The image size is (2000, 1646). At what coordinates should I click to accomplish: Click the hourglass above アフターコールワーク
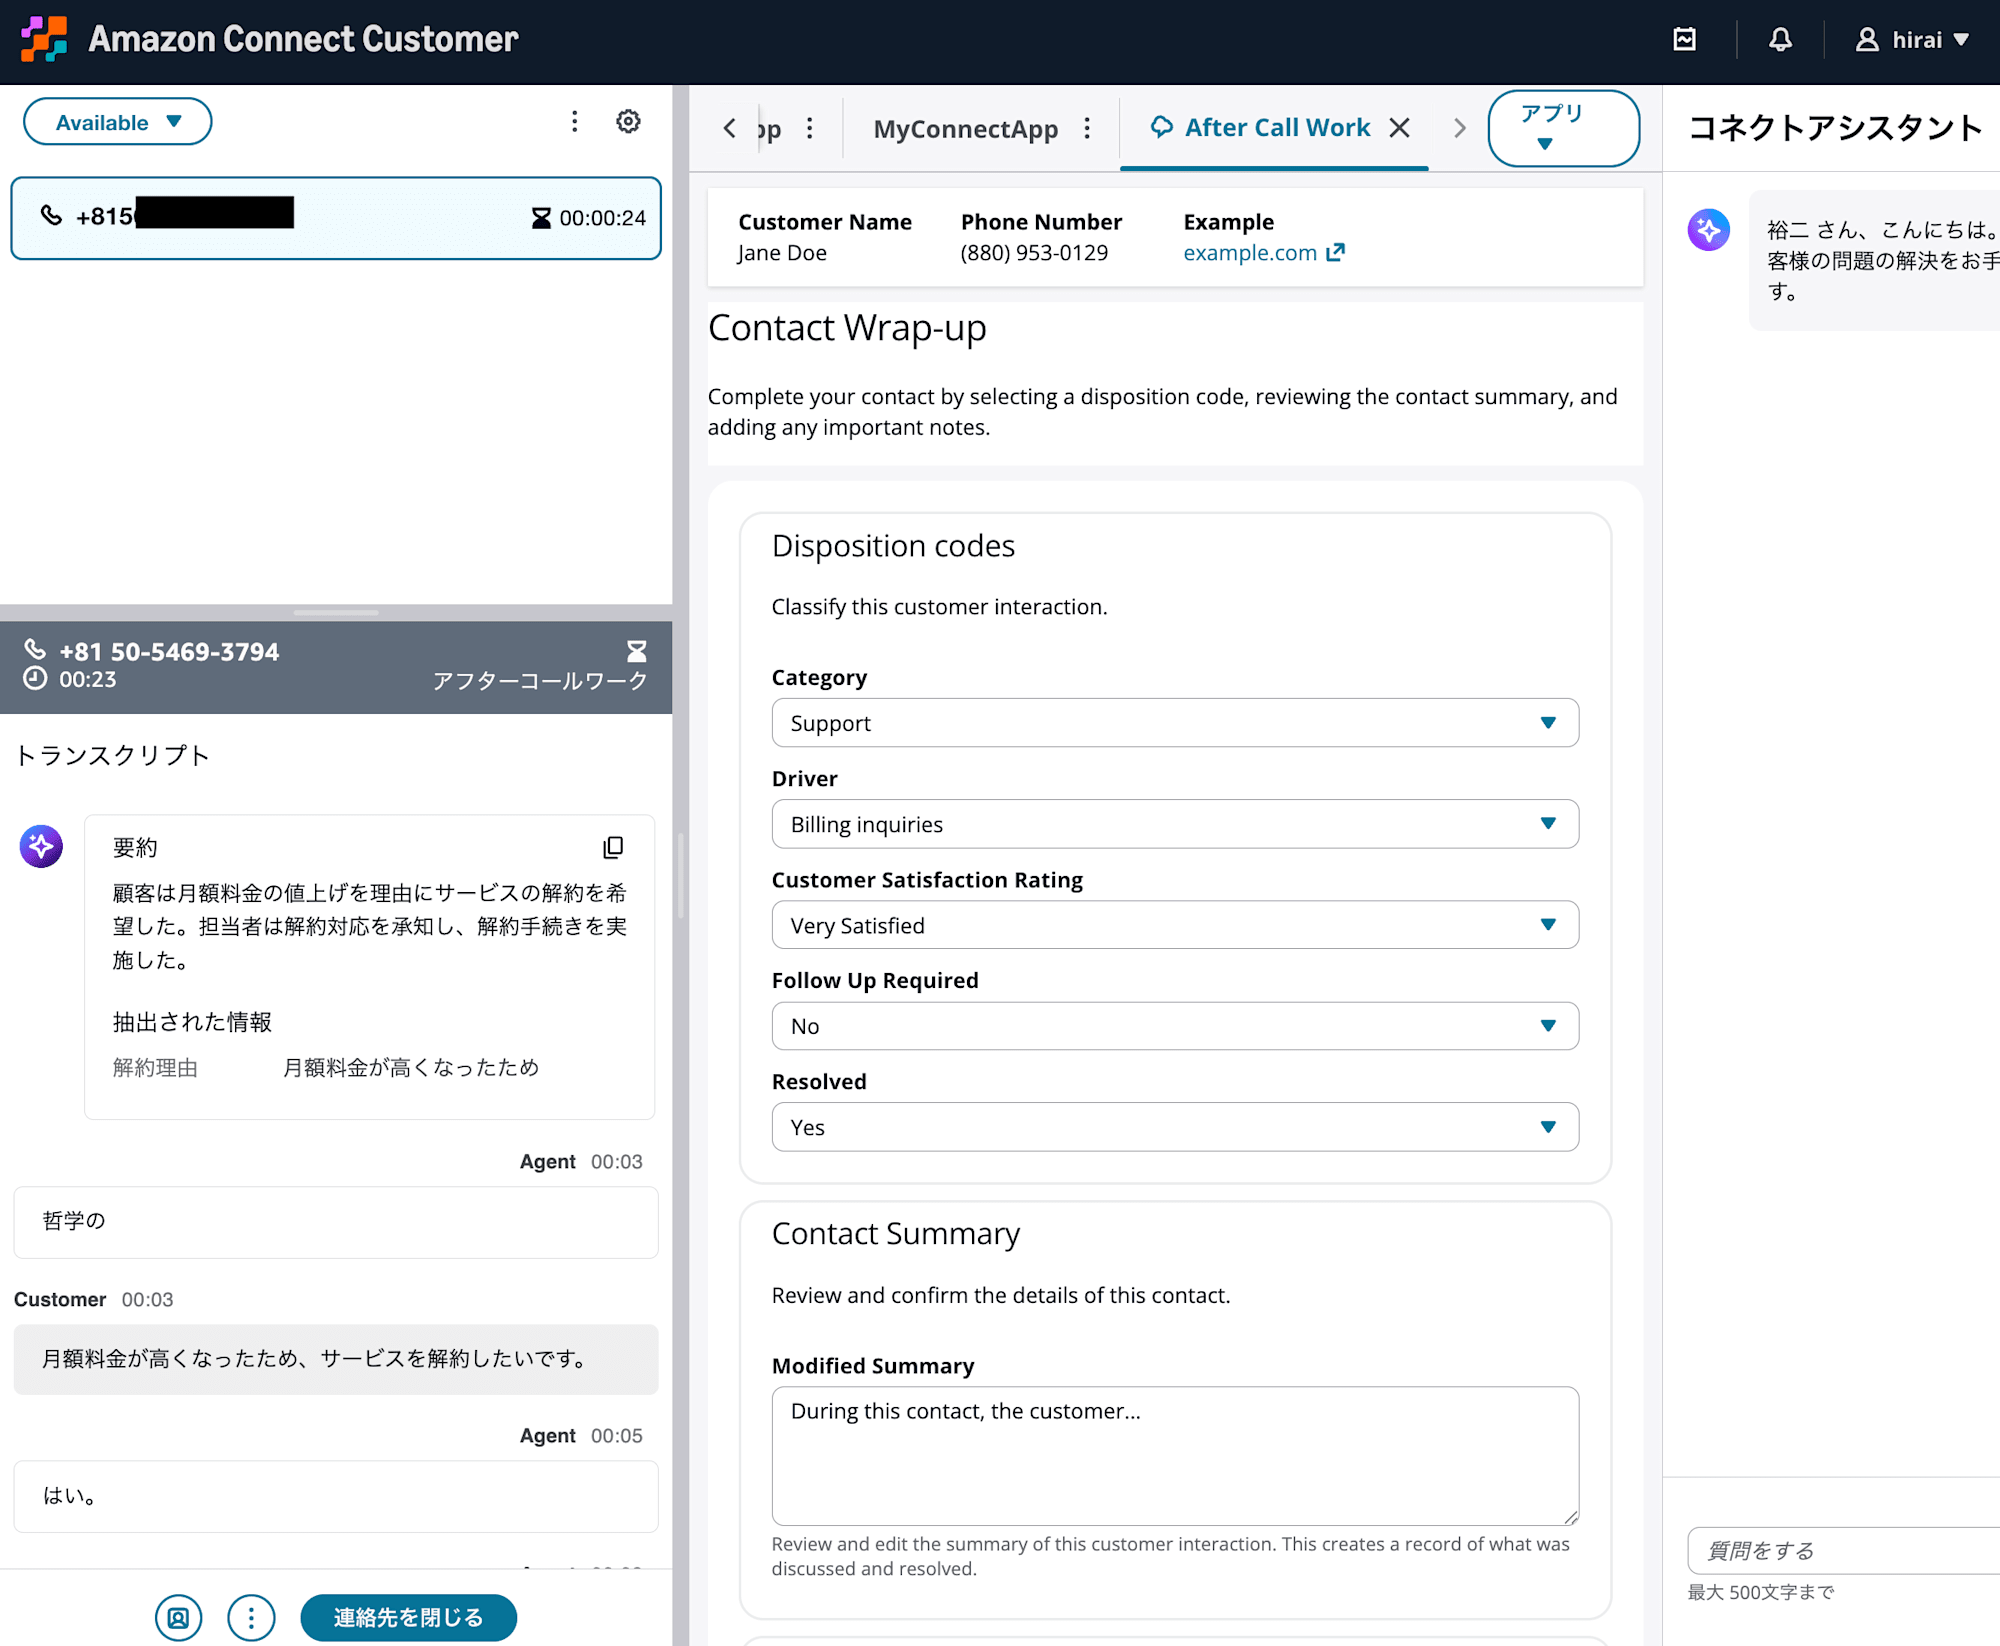tap(636, 652)
